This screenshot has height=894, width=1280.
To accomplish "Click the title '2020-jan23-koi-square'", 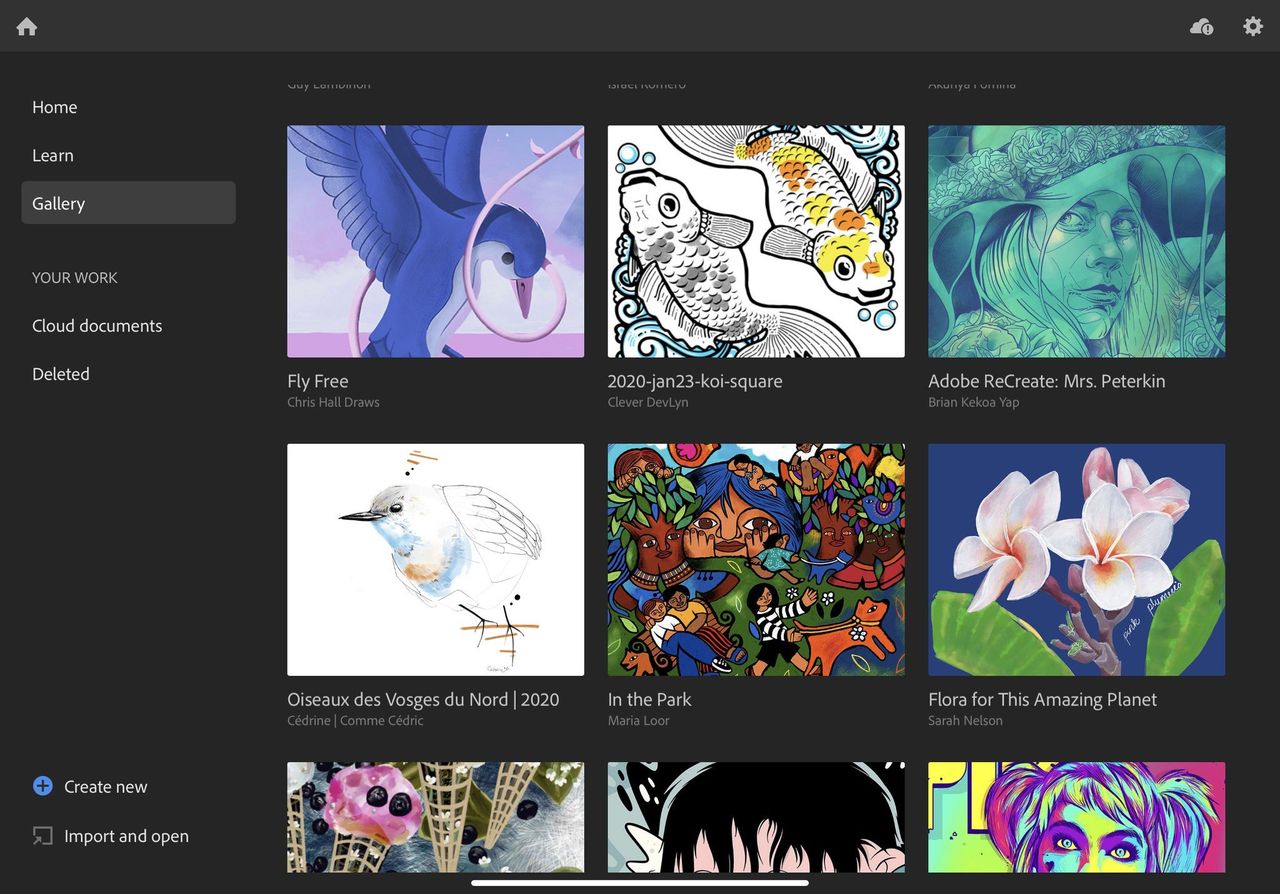I will click(x=695, y=381).
